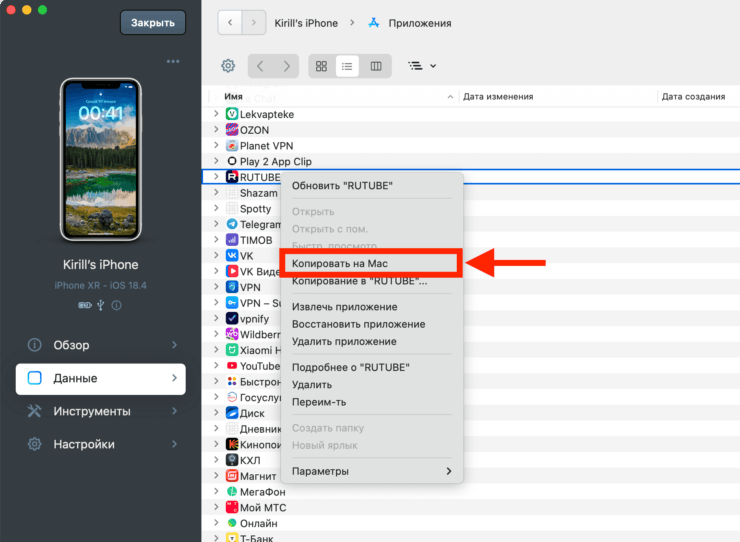This screenshot has height=542, width=740.
Task: Open the device info icon
Action: coord(115,305)
